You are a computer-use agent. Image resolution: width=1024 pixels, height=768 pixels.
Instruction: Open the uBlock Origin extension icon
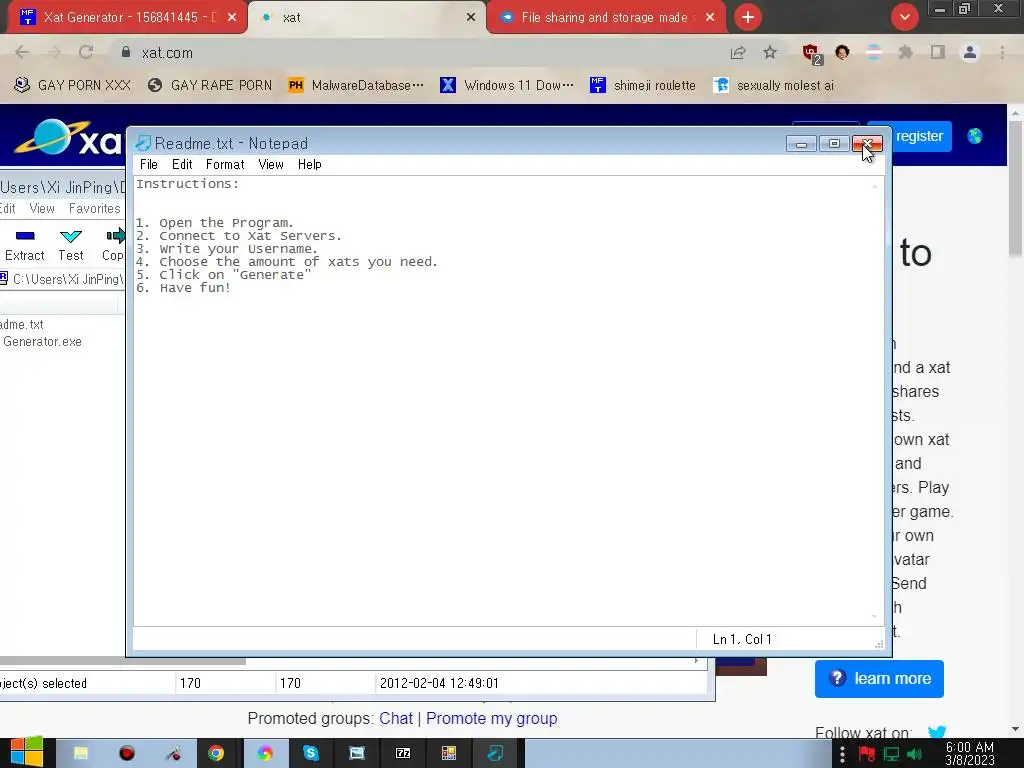[812, 54]
